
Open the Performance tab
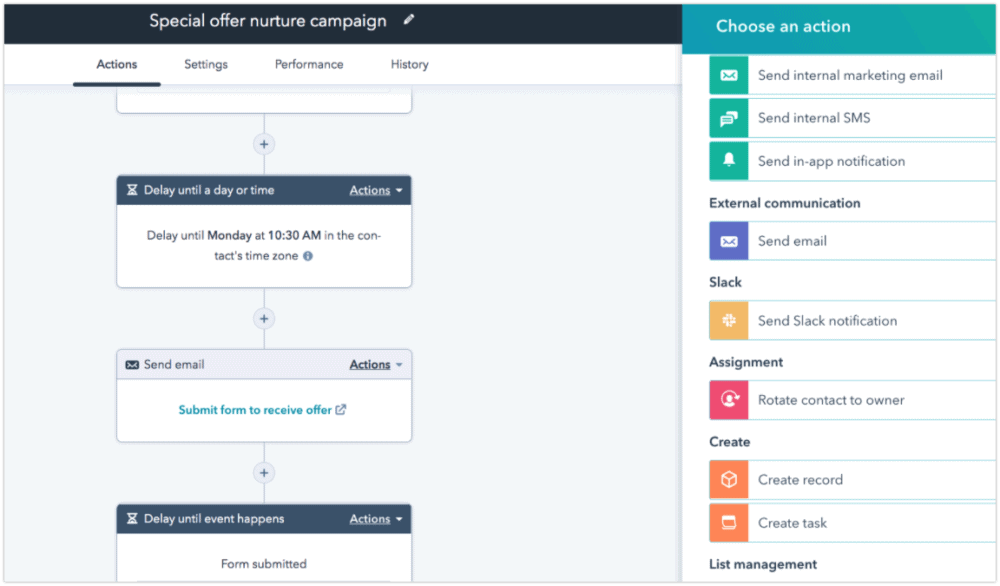pyautogui.click(x=308, y=64)
